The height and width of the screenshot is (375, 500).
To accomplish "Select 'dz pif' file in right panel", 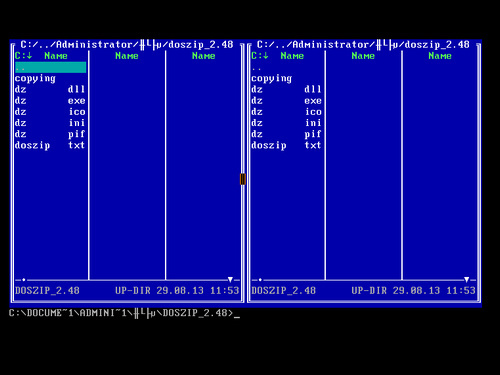I will pyautogui.click(x=286, y=134).
